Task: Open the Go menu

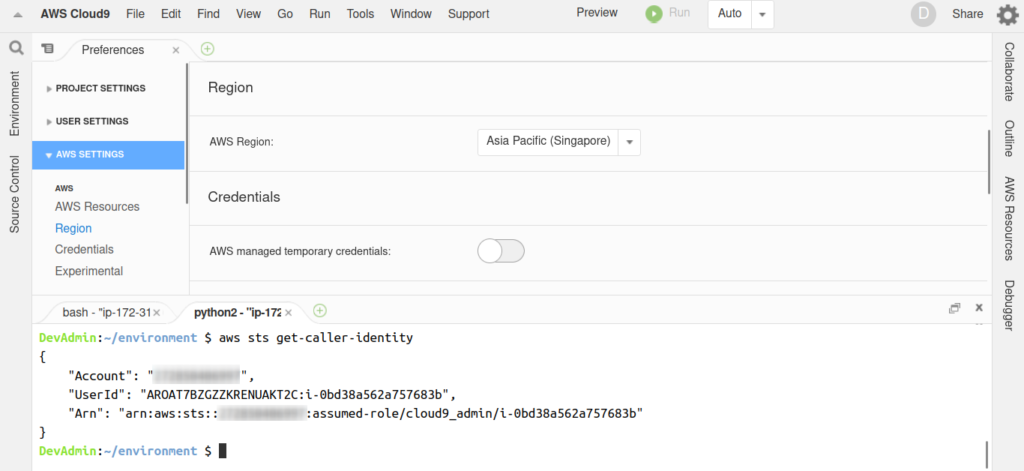Action: [x=285, y=14]
